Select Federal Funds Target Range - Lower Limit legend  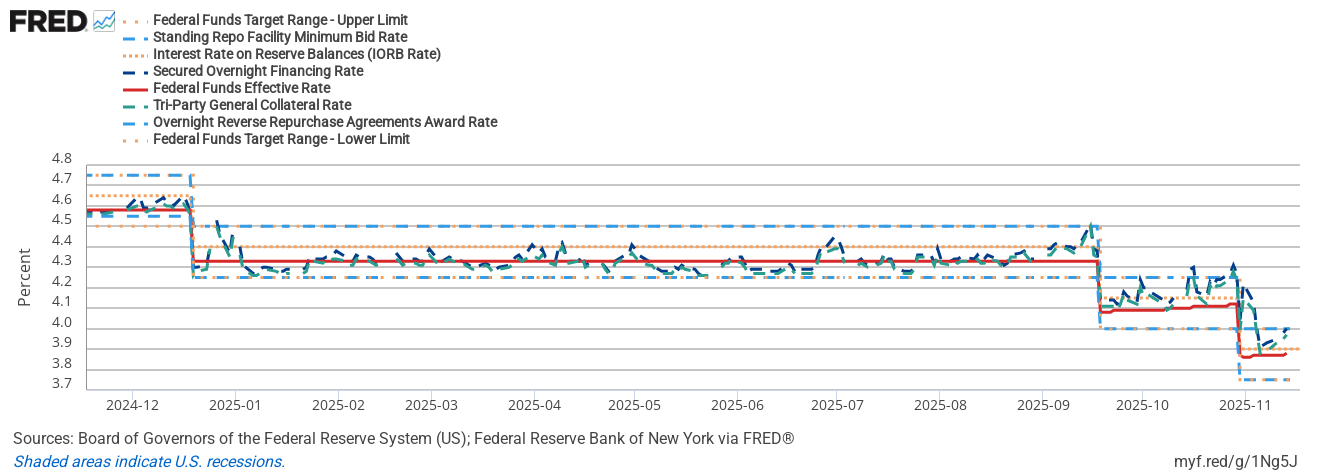(281, 139)
